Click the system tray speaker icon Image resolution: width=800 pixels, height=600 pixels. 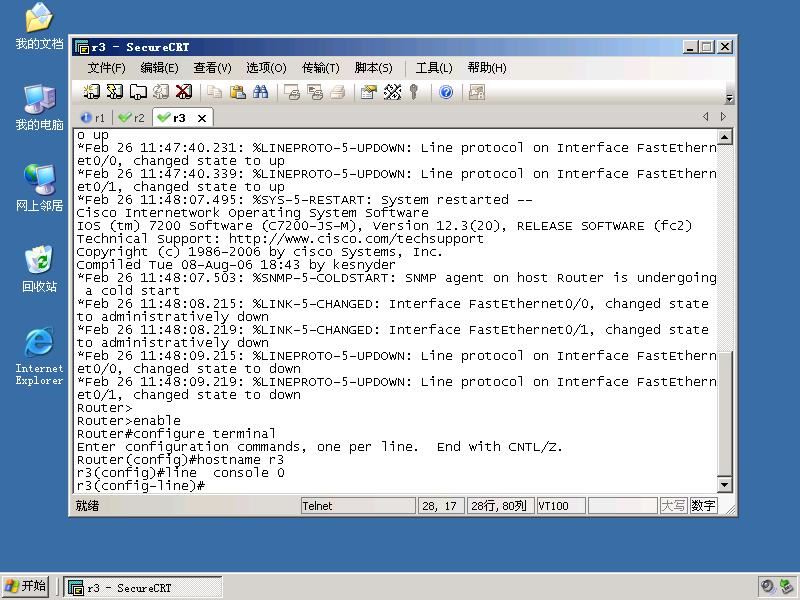(767, 587)
